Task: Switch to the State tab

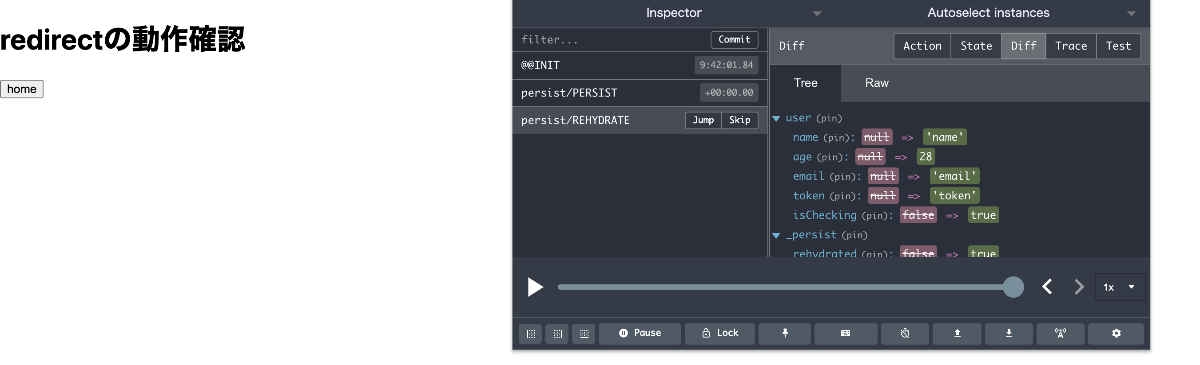Action: coord(976,46)
